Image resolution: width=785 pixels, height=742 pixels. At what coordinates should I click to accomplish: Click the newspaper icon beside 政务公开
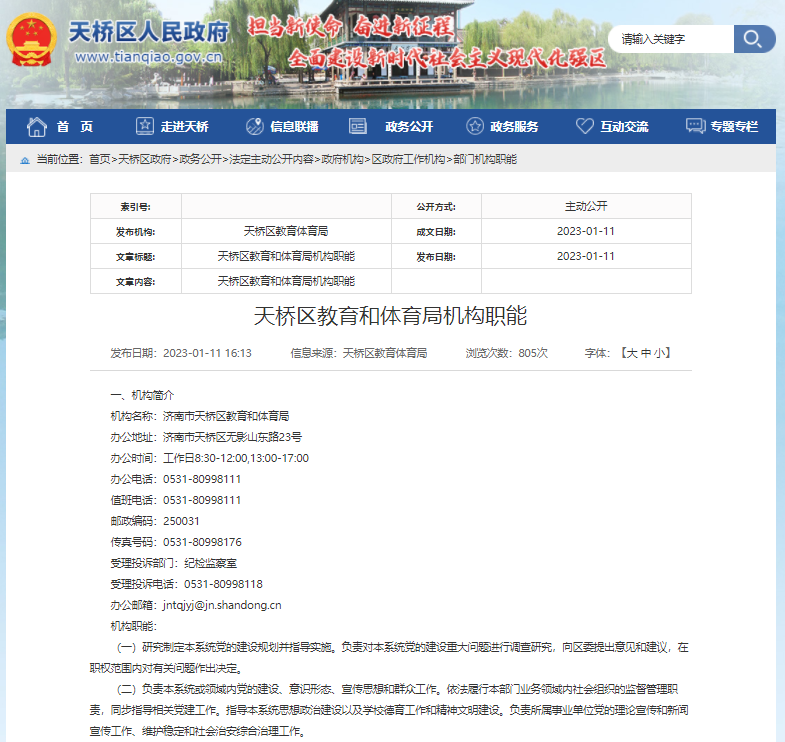coord(357,126)
